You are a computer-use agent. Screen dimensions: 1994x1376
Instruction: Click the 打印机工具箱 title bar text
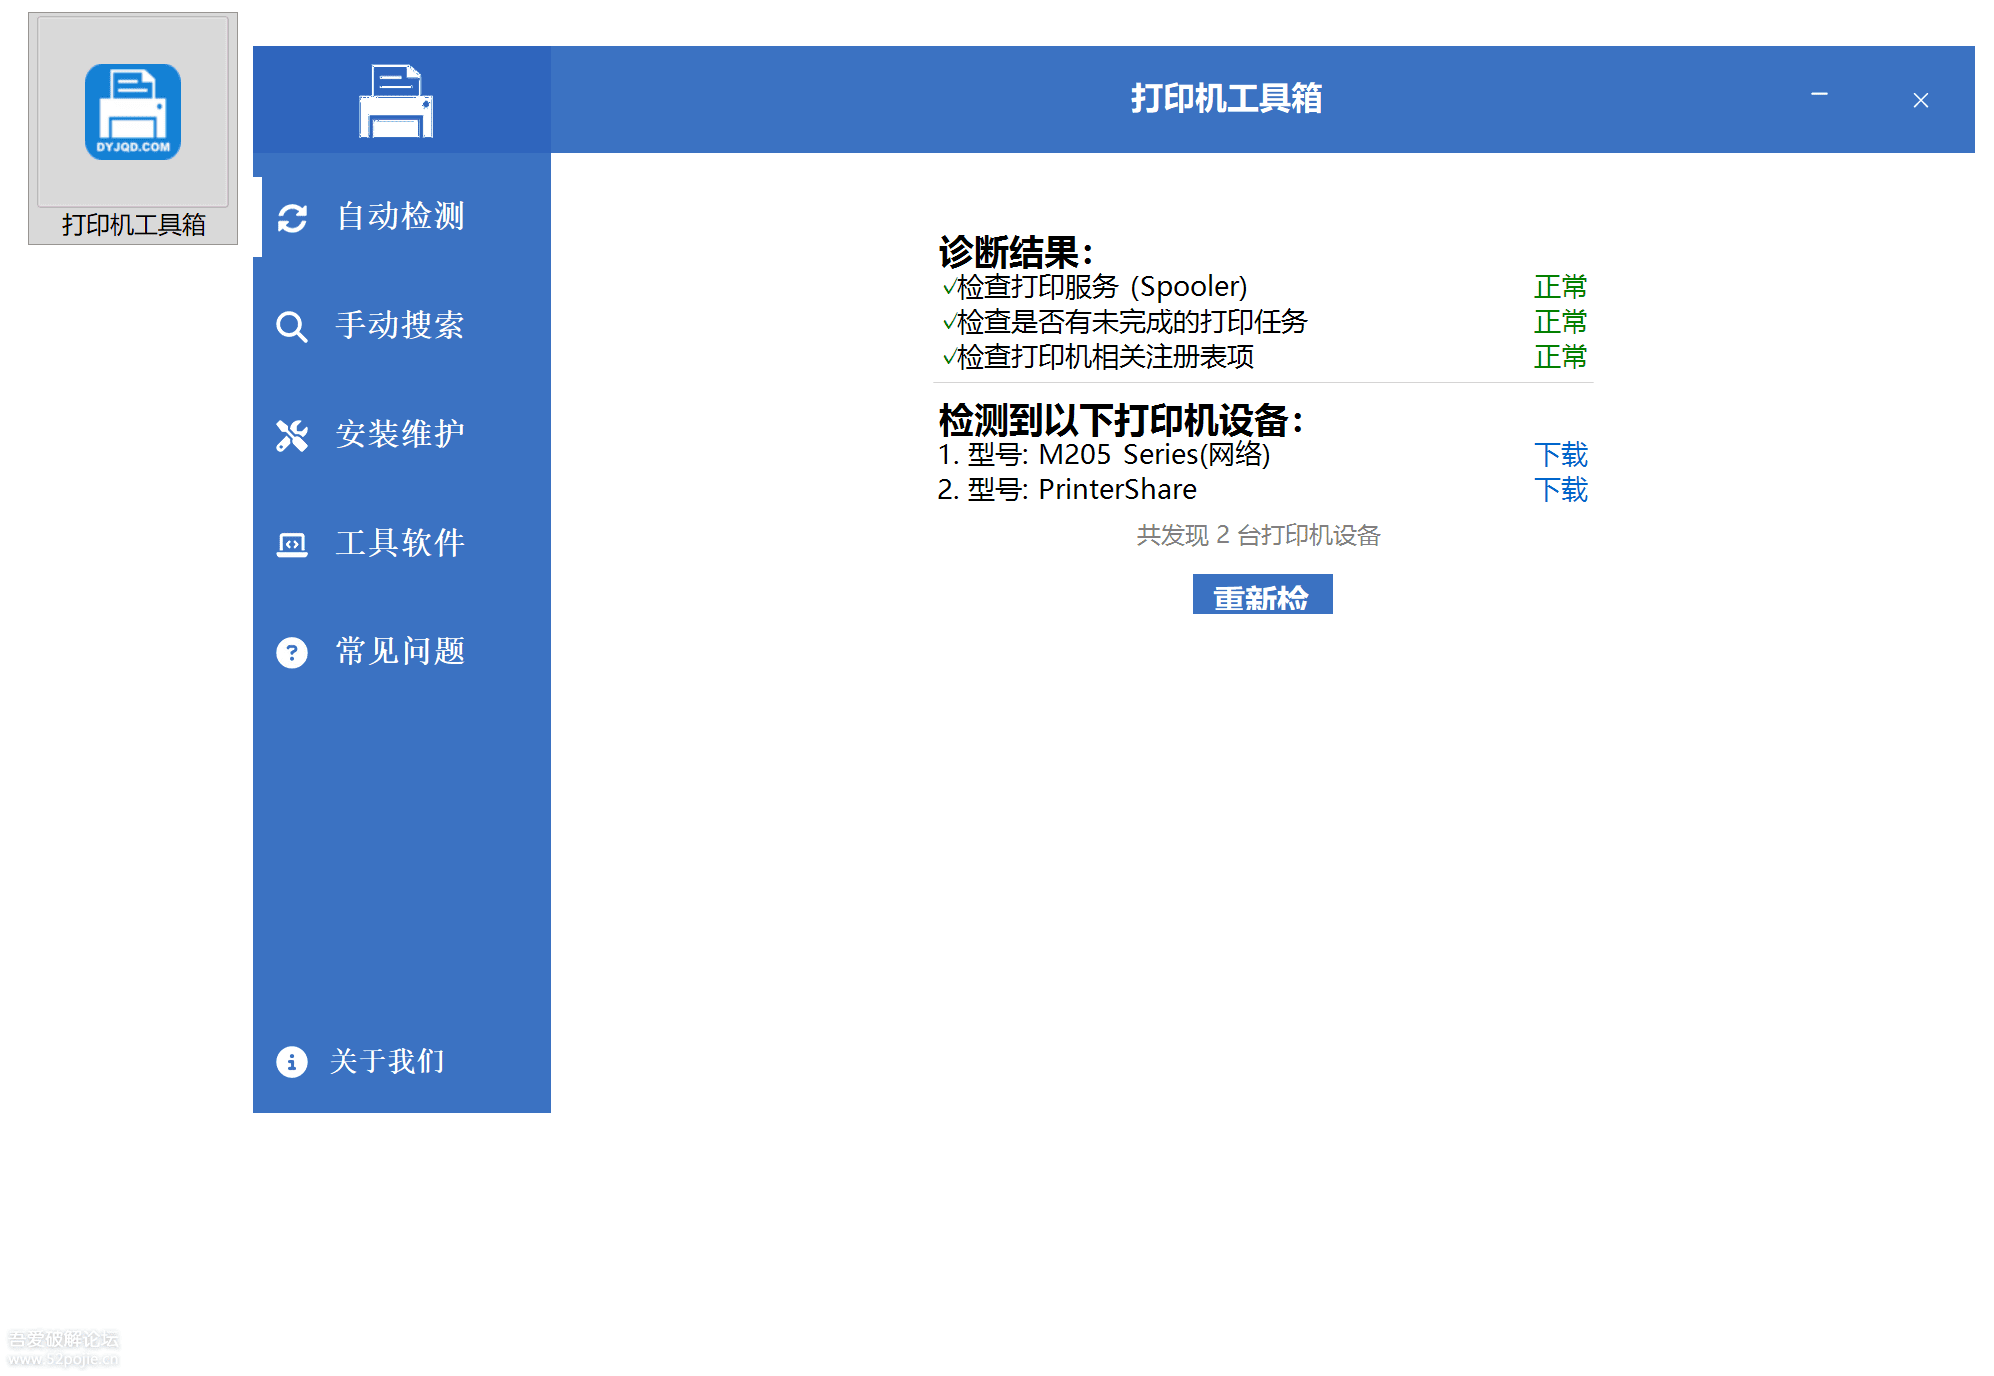1225,99
